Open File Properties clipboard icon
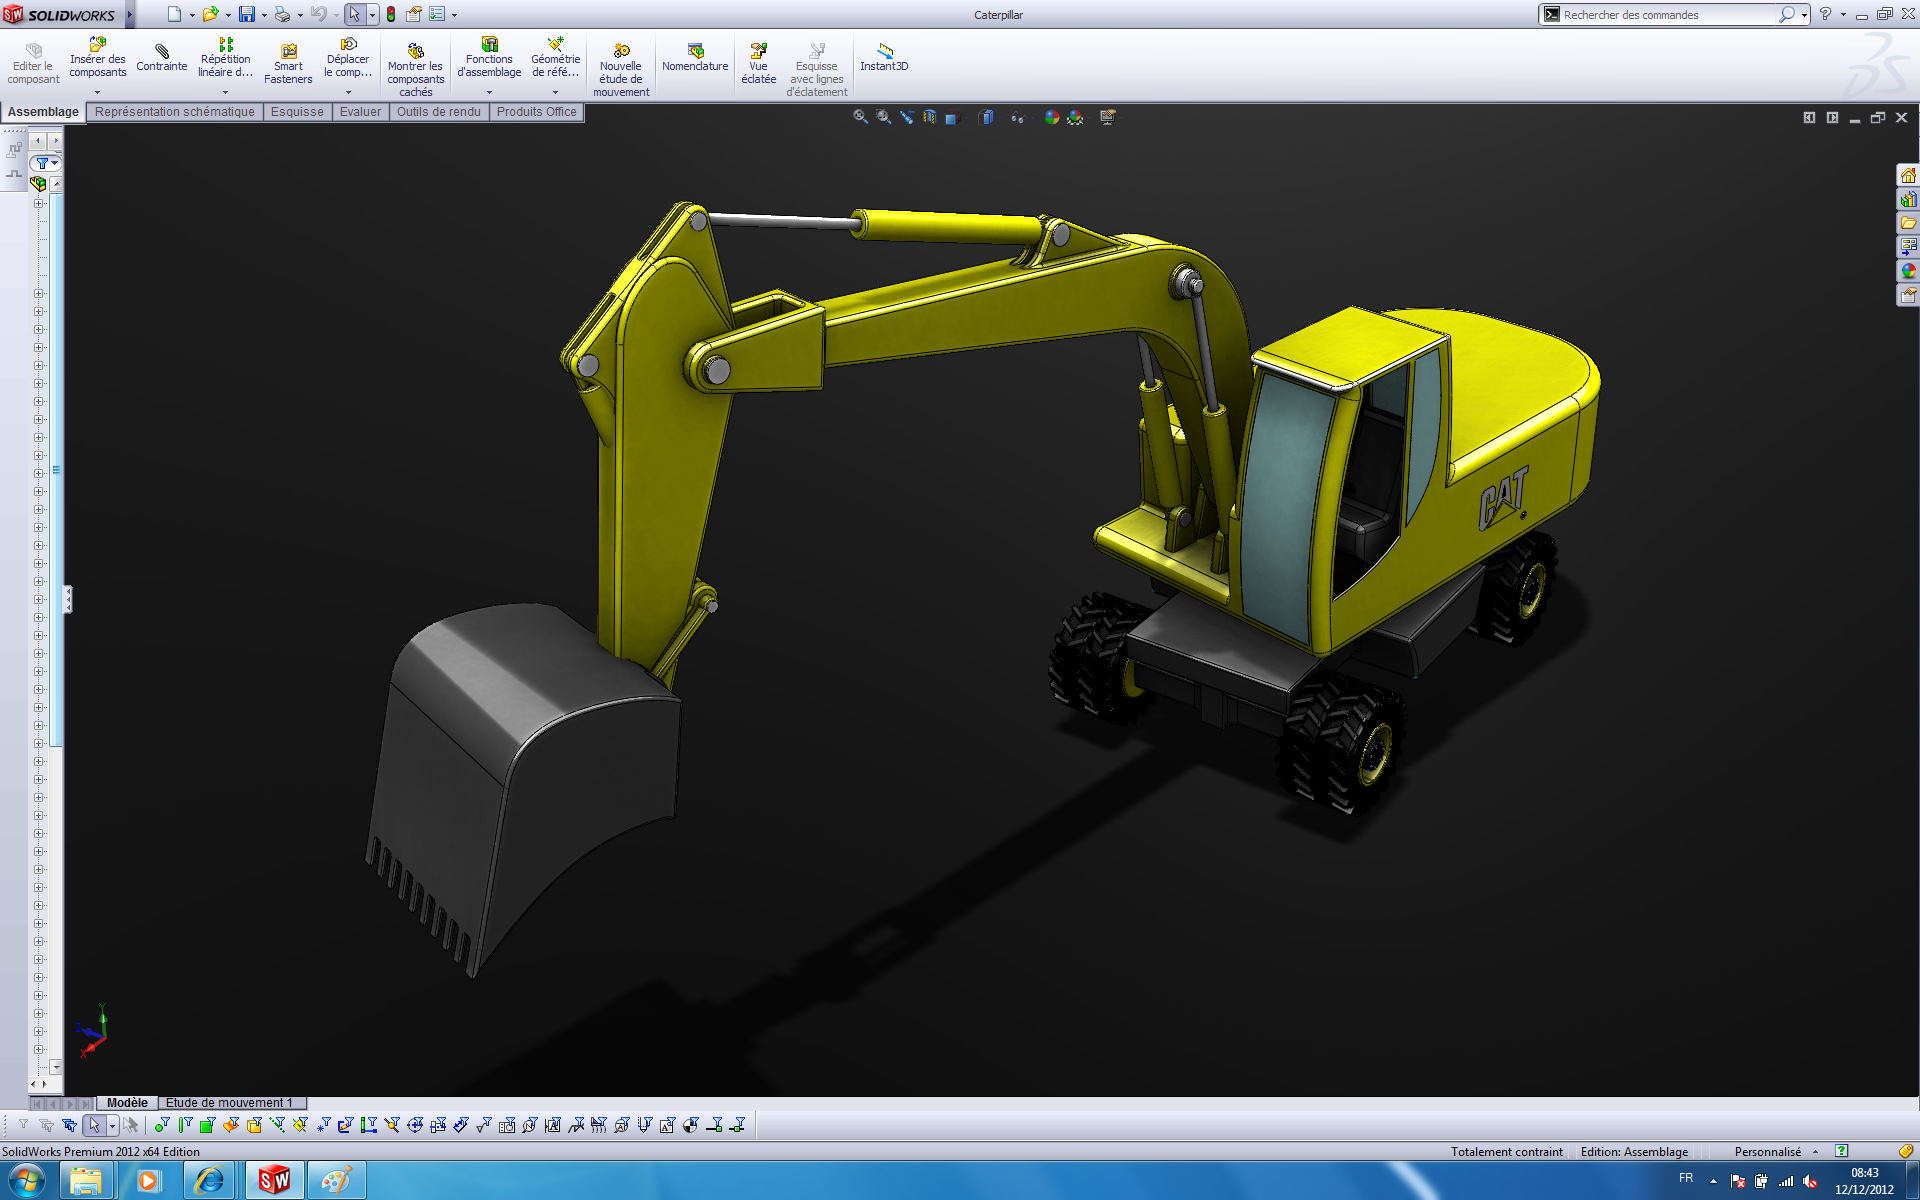The width and height of the screenshot is (1920, 1200). [413, 14]
